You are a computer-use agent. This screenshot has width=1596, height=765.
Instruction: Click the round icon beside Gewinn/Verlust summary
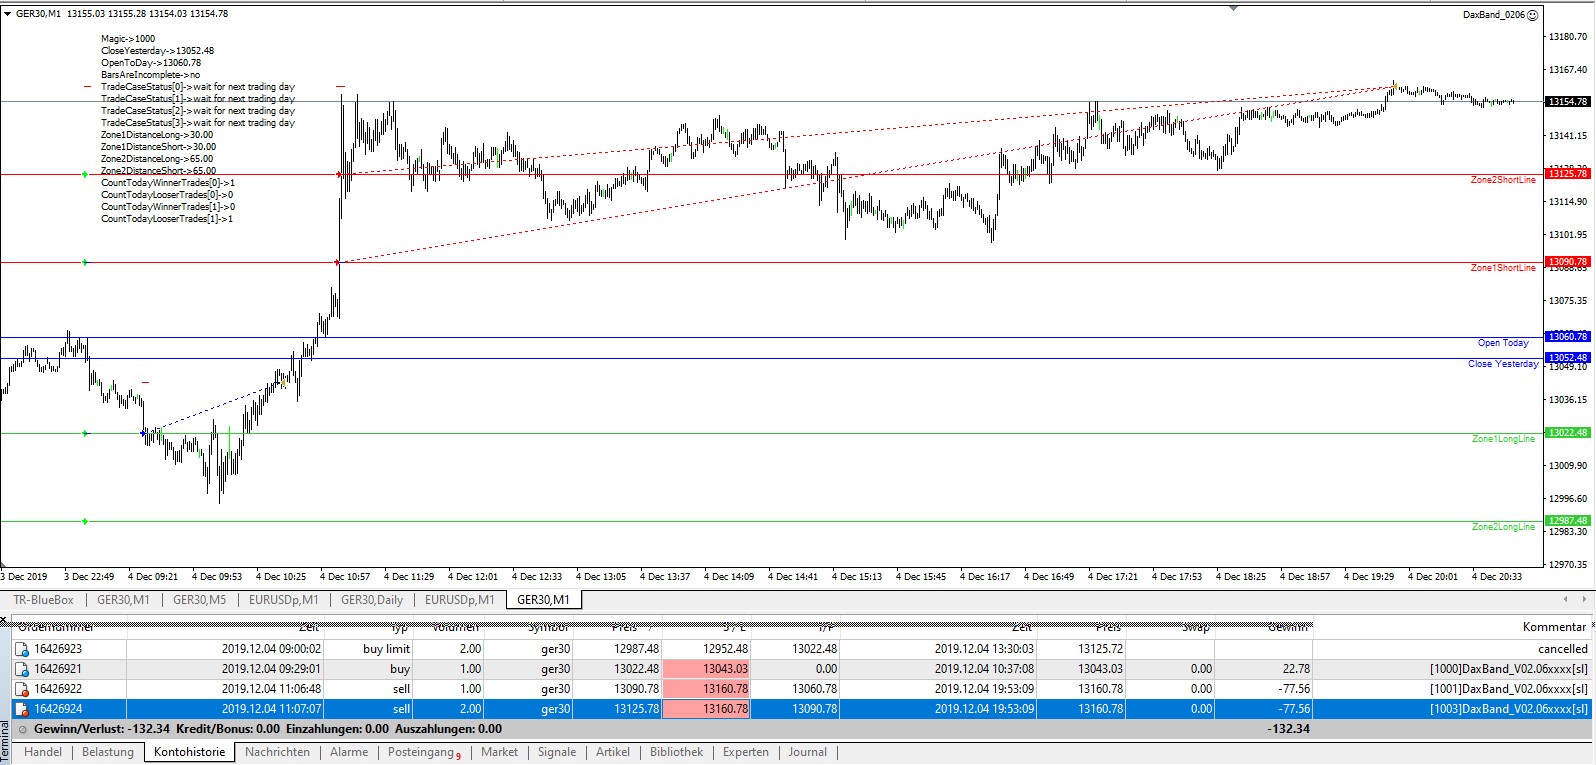click(x=24, y=729)
